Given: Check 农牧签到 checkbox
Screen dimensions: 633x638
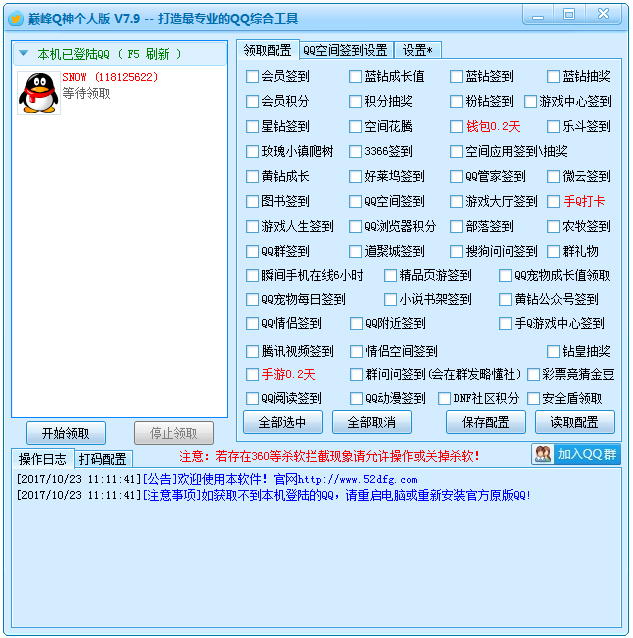Looking at the screenshot, I should (553, 226).
